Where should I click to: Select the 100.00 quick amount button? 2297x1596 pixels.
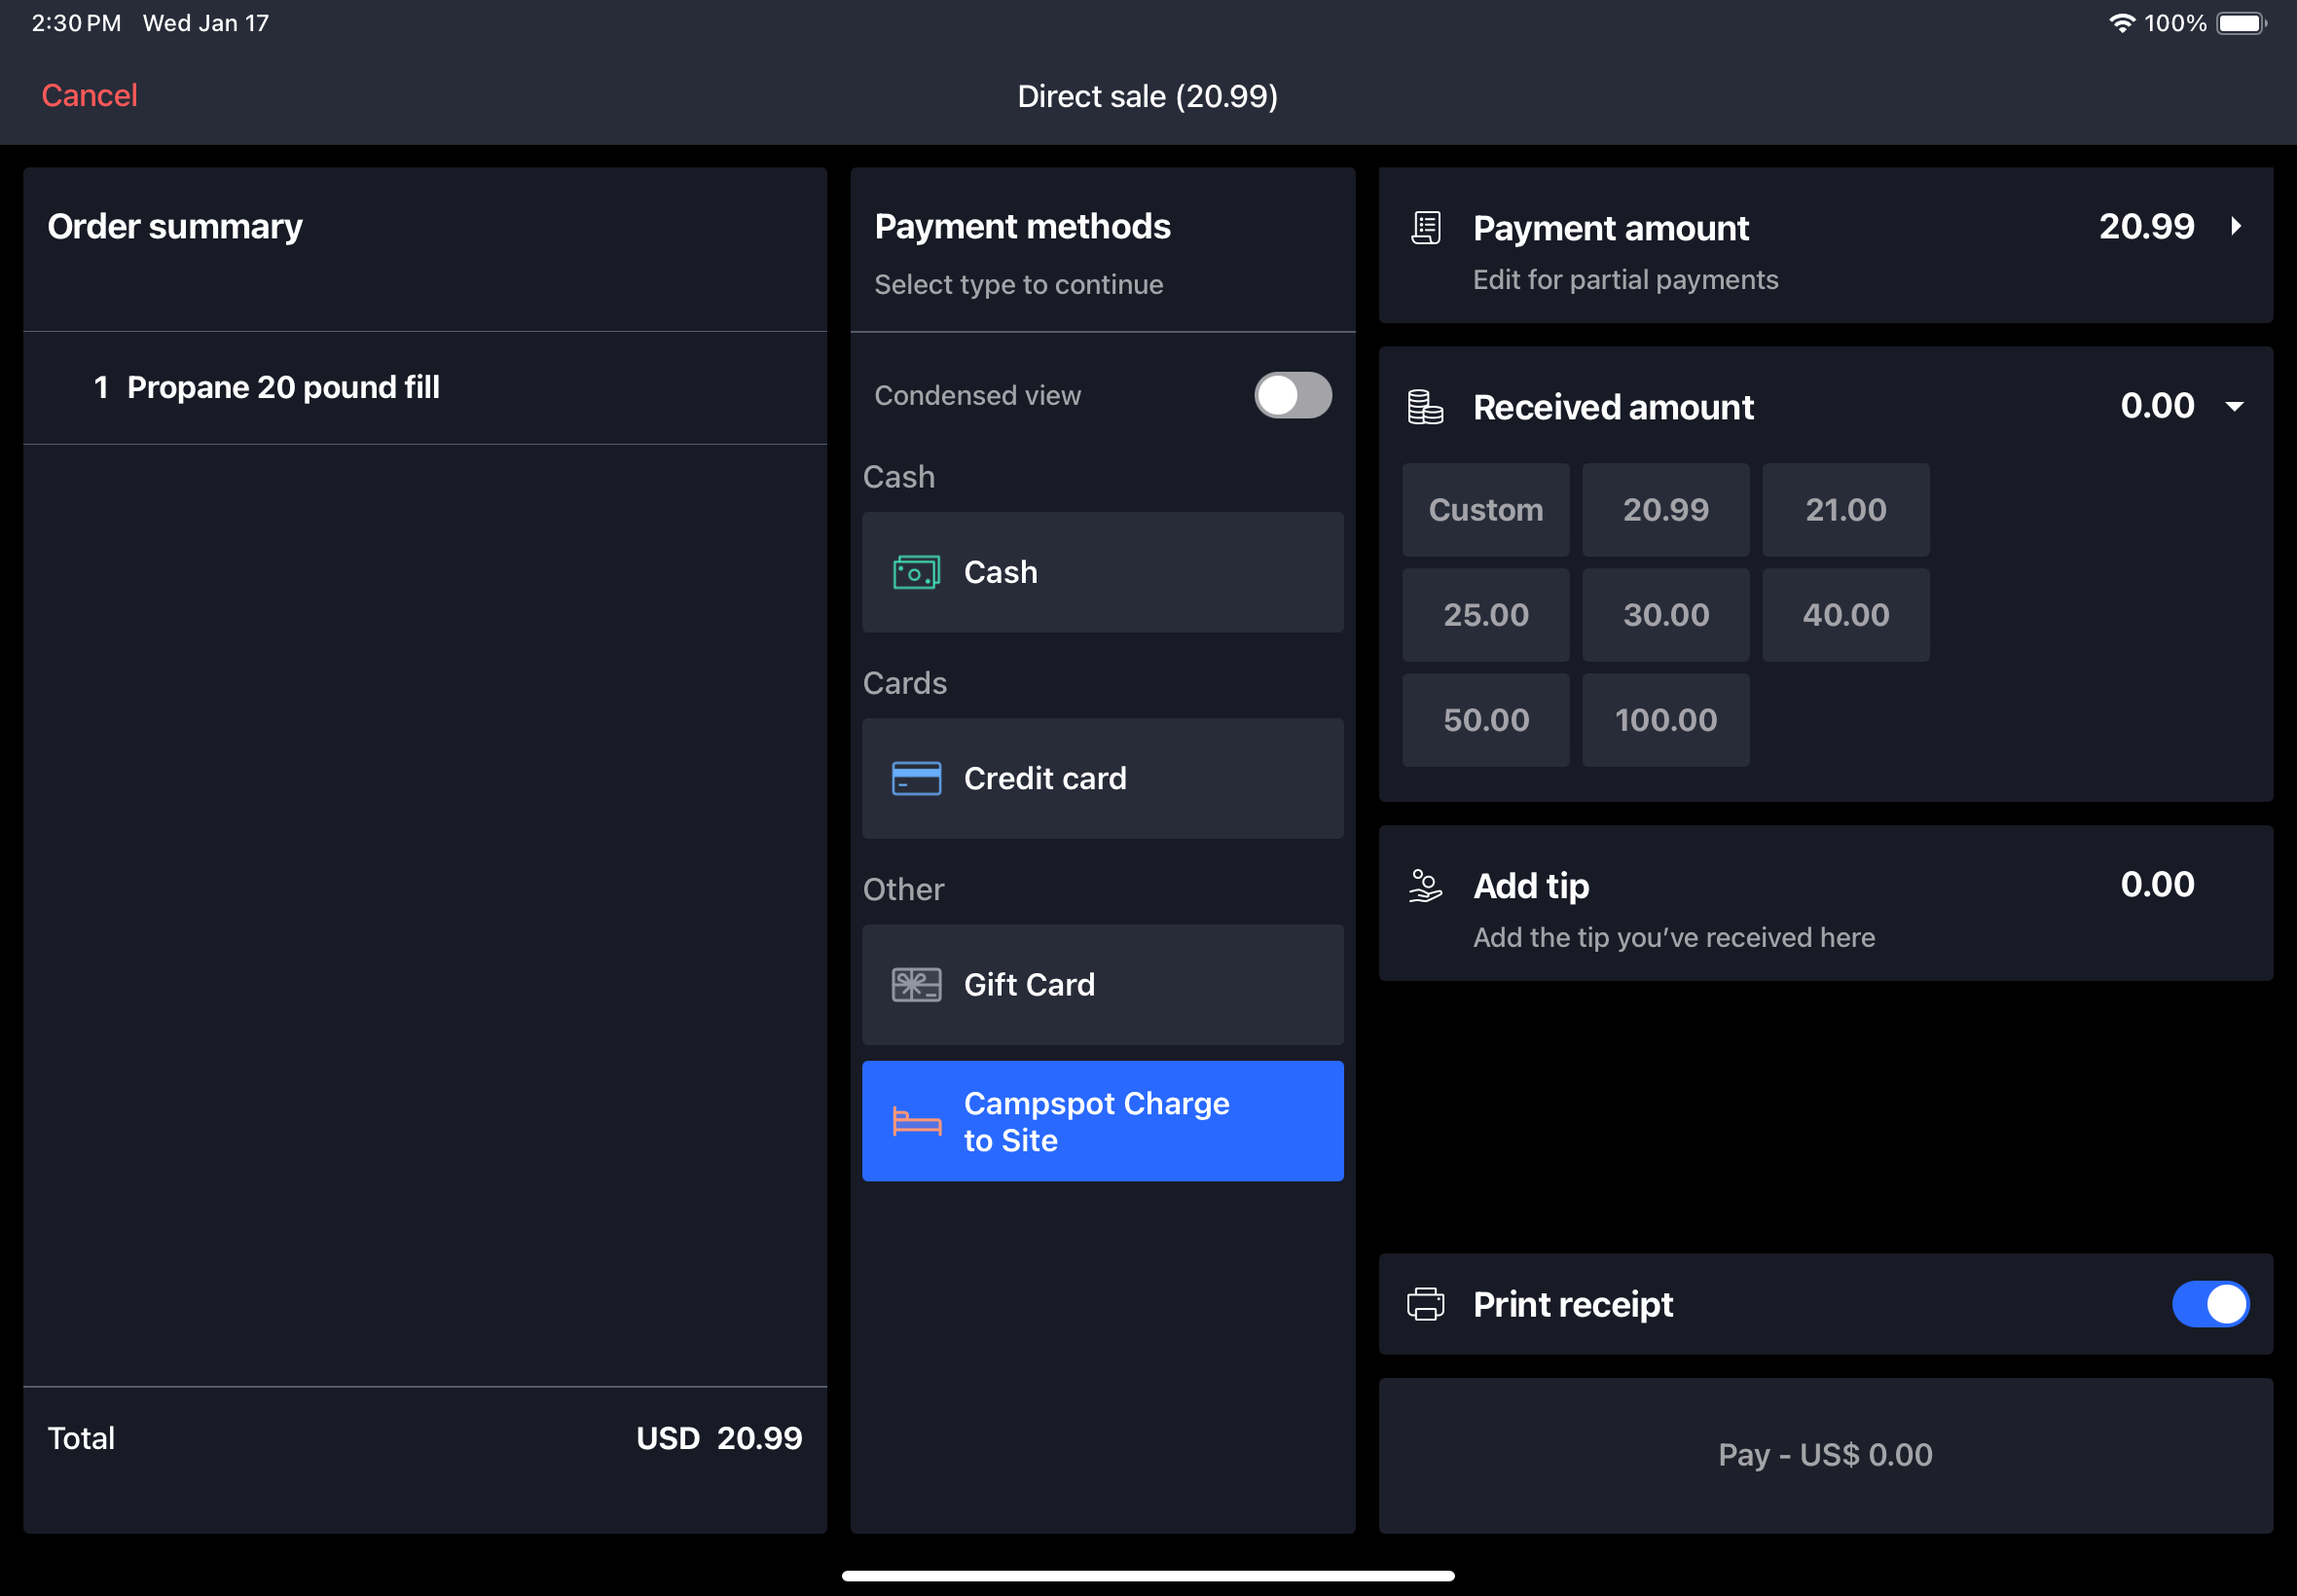(x=1664, y=719)
